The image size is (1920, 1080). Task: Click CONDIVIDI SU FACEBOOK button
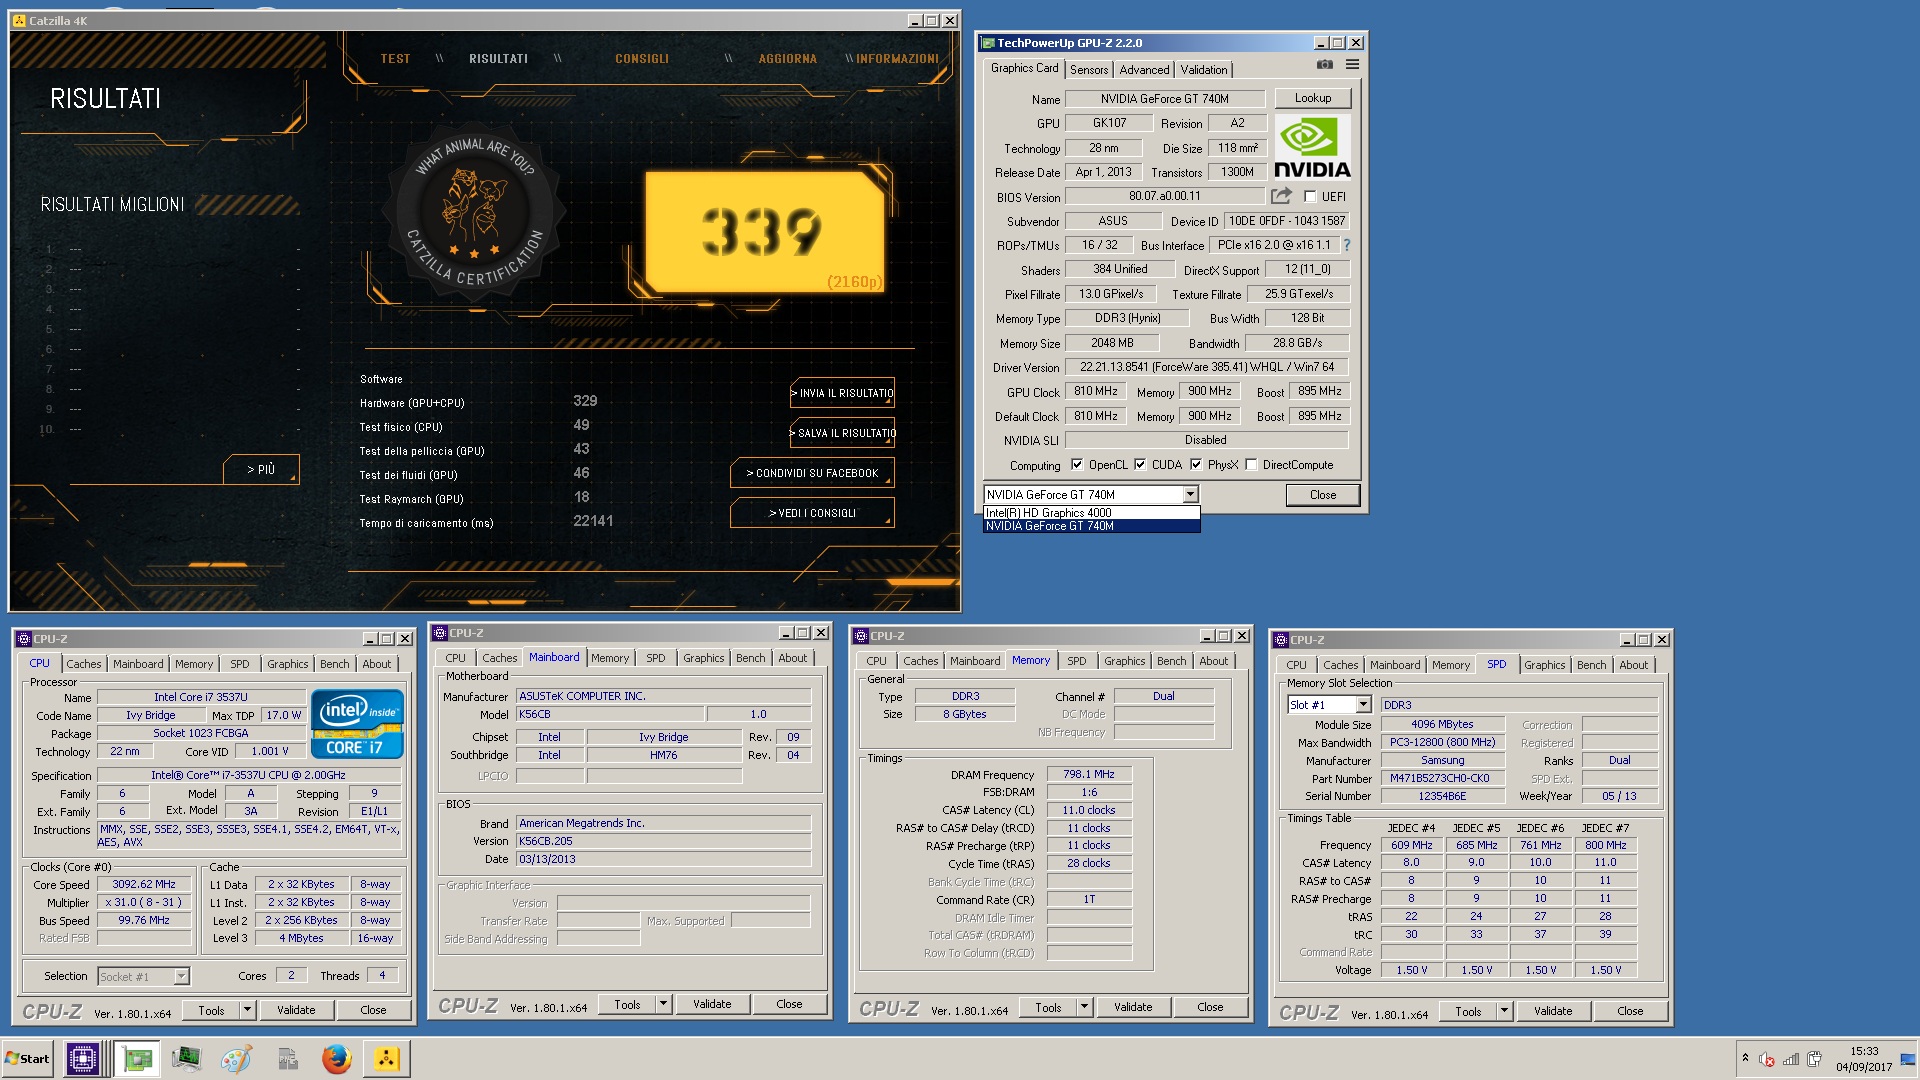(x=812, y=473)
